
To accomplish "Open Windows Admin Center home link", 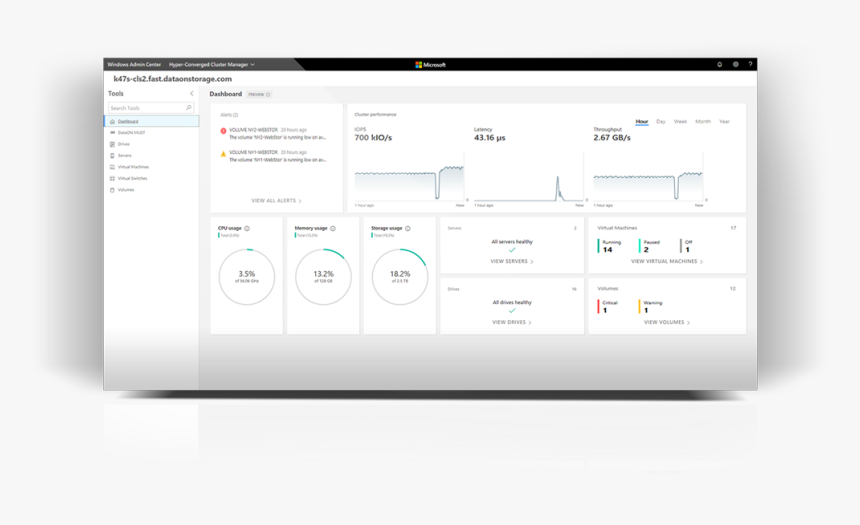I will pos(134,65).
